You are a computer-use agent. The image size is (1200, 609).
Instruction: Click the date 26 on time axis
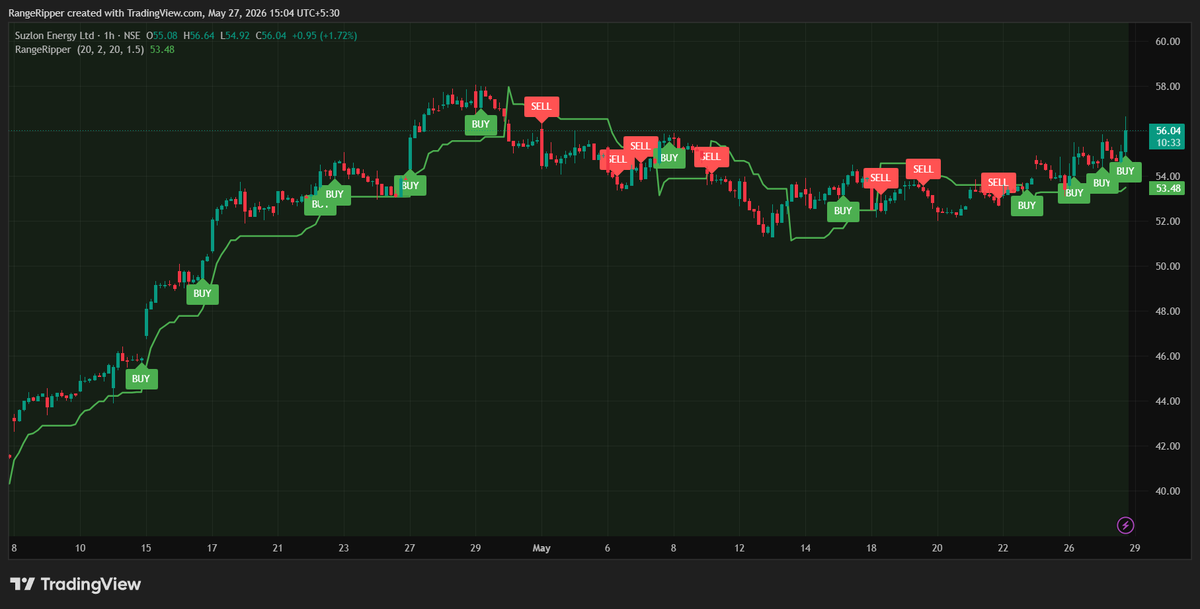pyautogui.click(x=1068, y=548)
